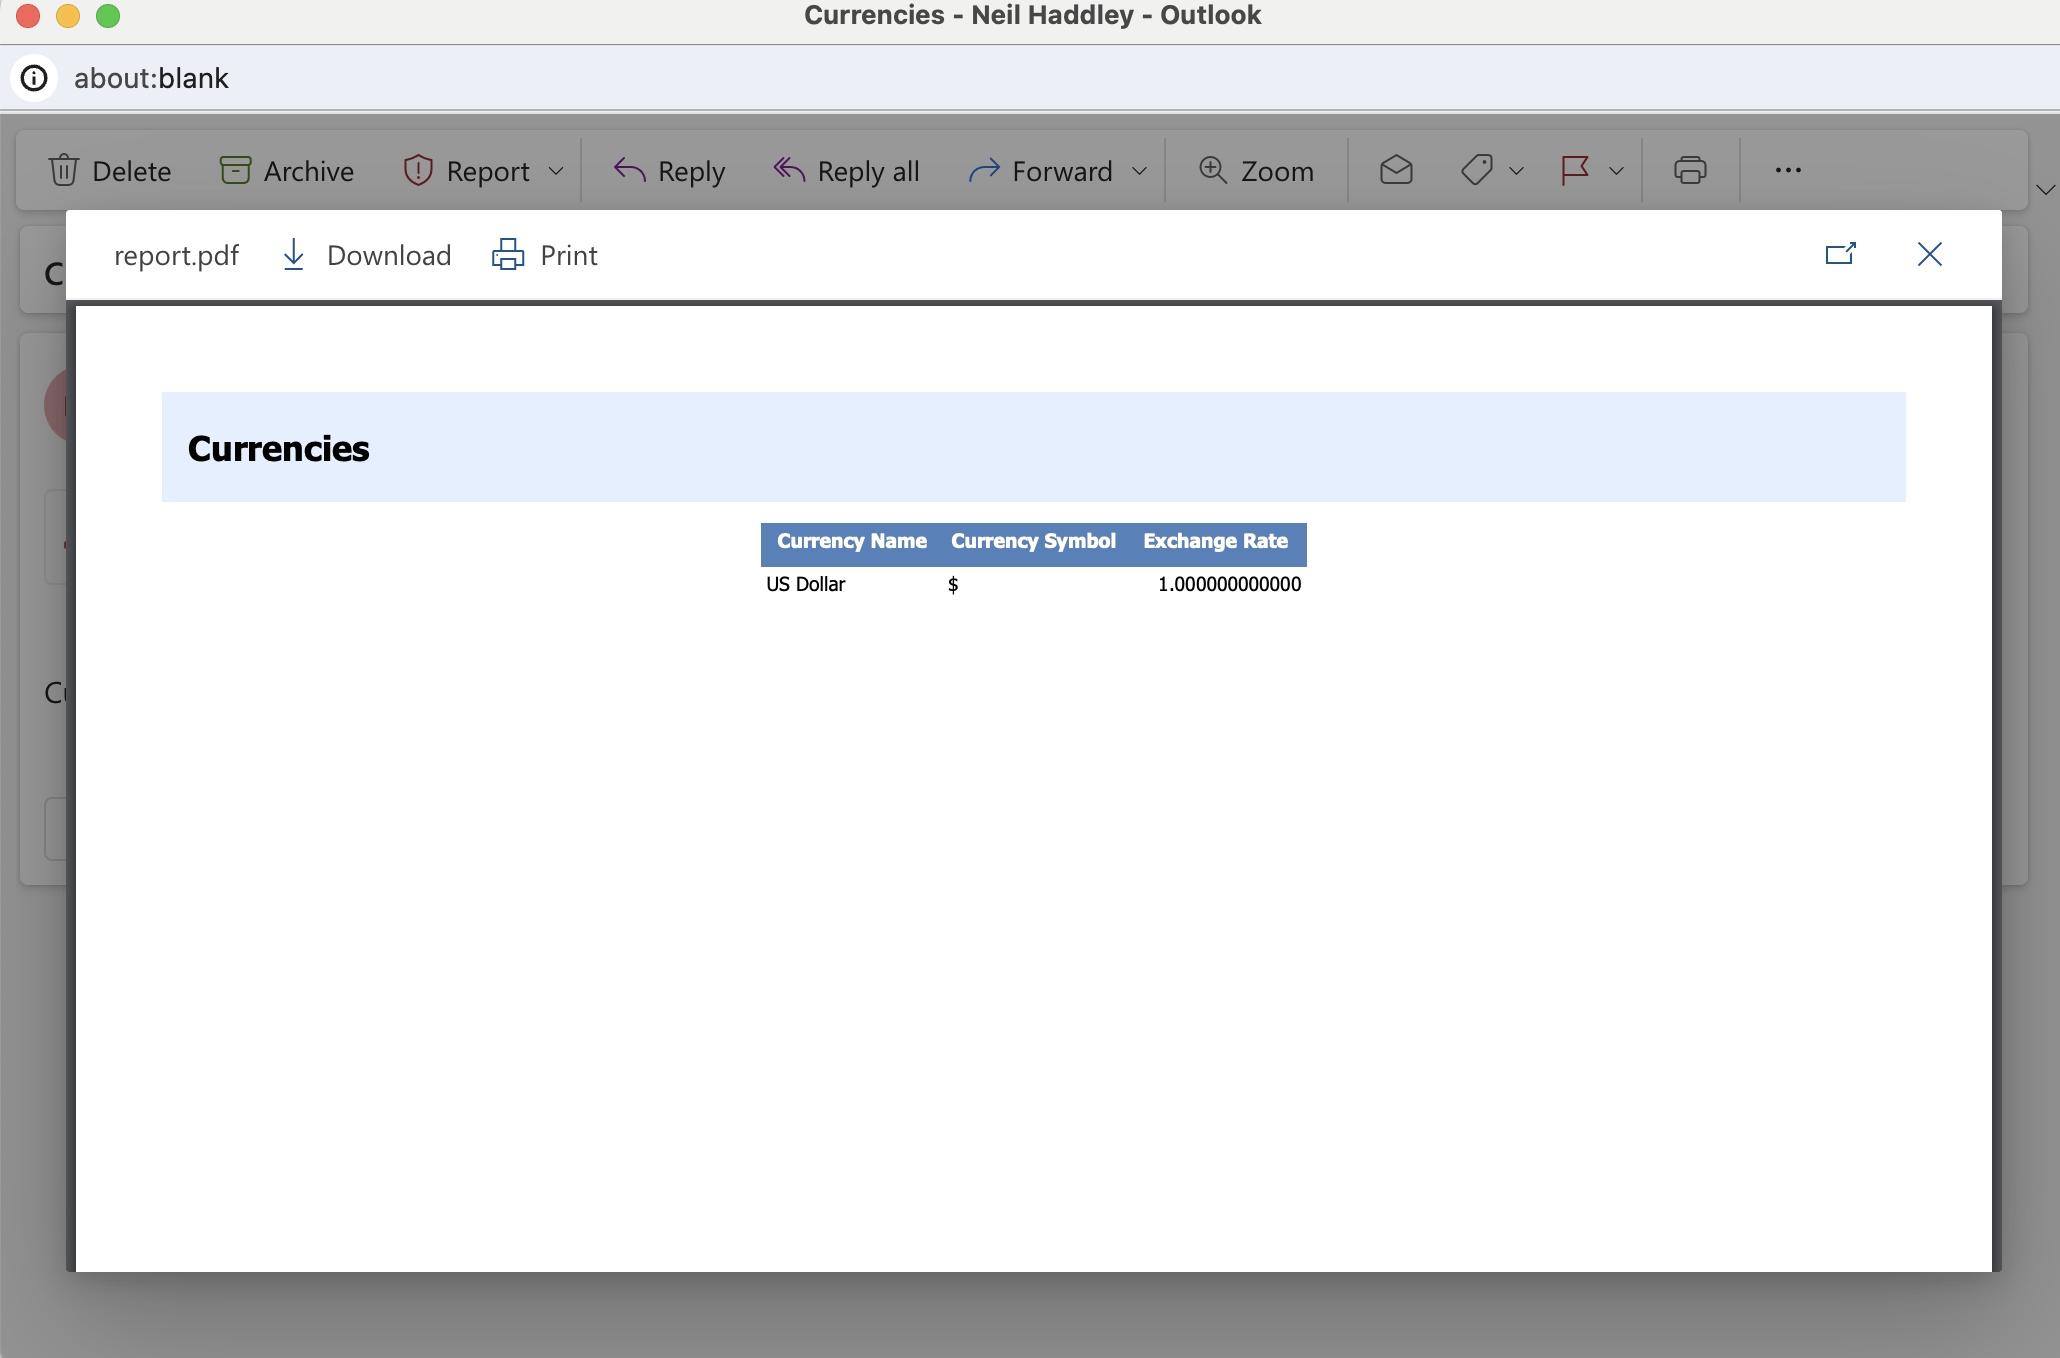Click the Archive box icon
This screenshot has height=1358, width=2060.
coord(235,170)
